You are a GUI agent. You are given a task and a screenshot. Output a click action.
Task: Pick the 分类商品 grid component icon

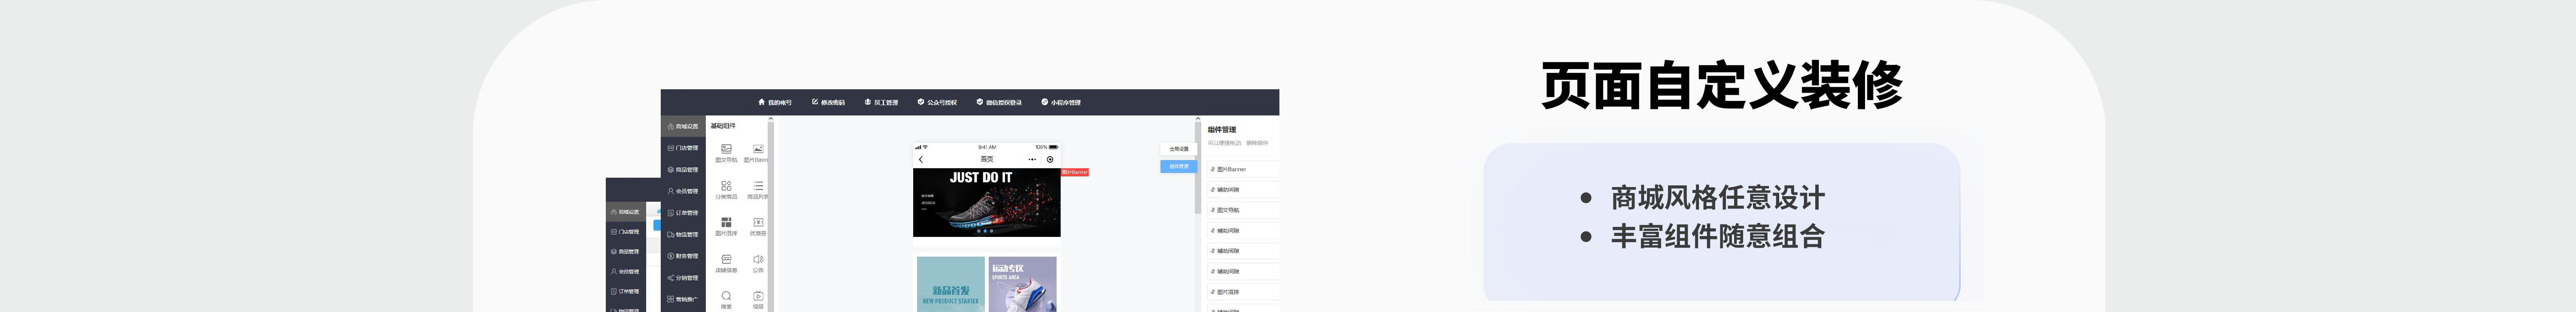point(726,186)
